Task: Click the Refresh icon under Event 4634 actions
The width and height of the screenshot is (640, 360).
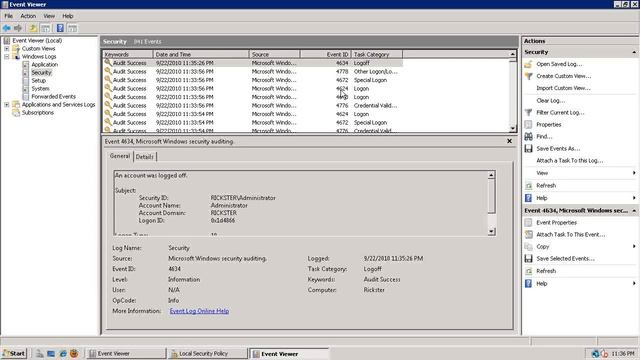Action: tap(528, 271)
